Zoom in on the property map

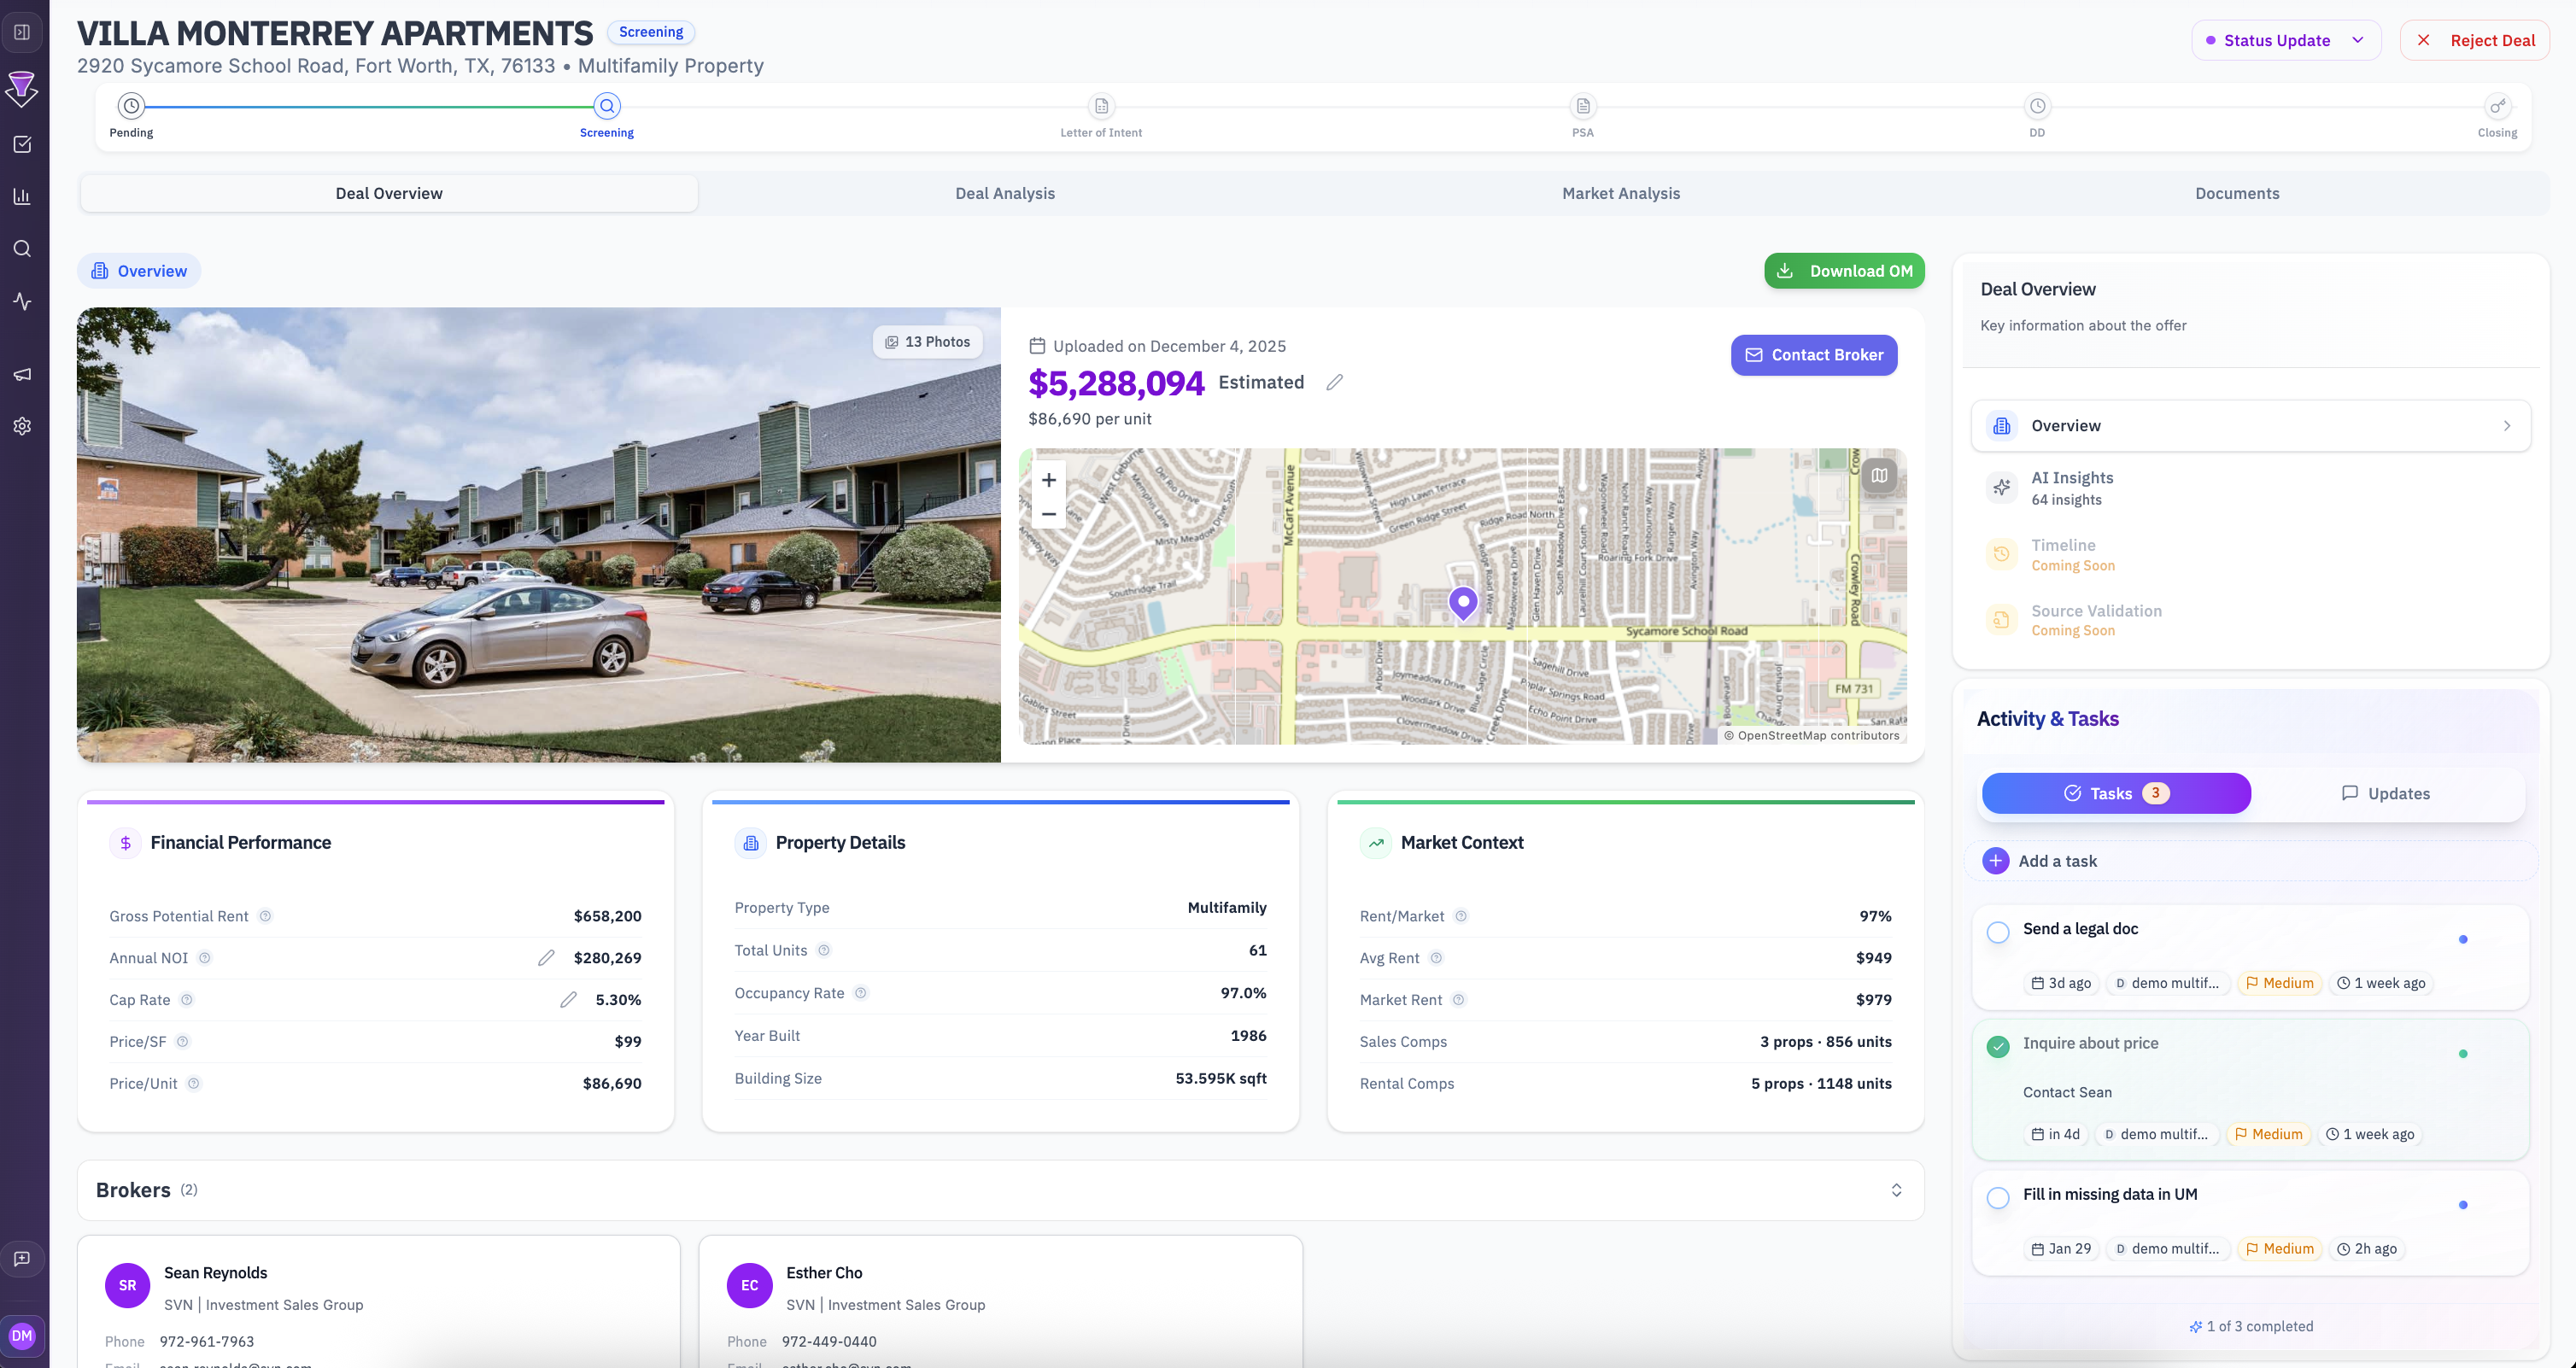(x=1048, y=479)
